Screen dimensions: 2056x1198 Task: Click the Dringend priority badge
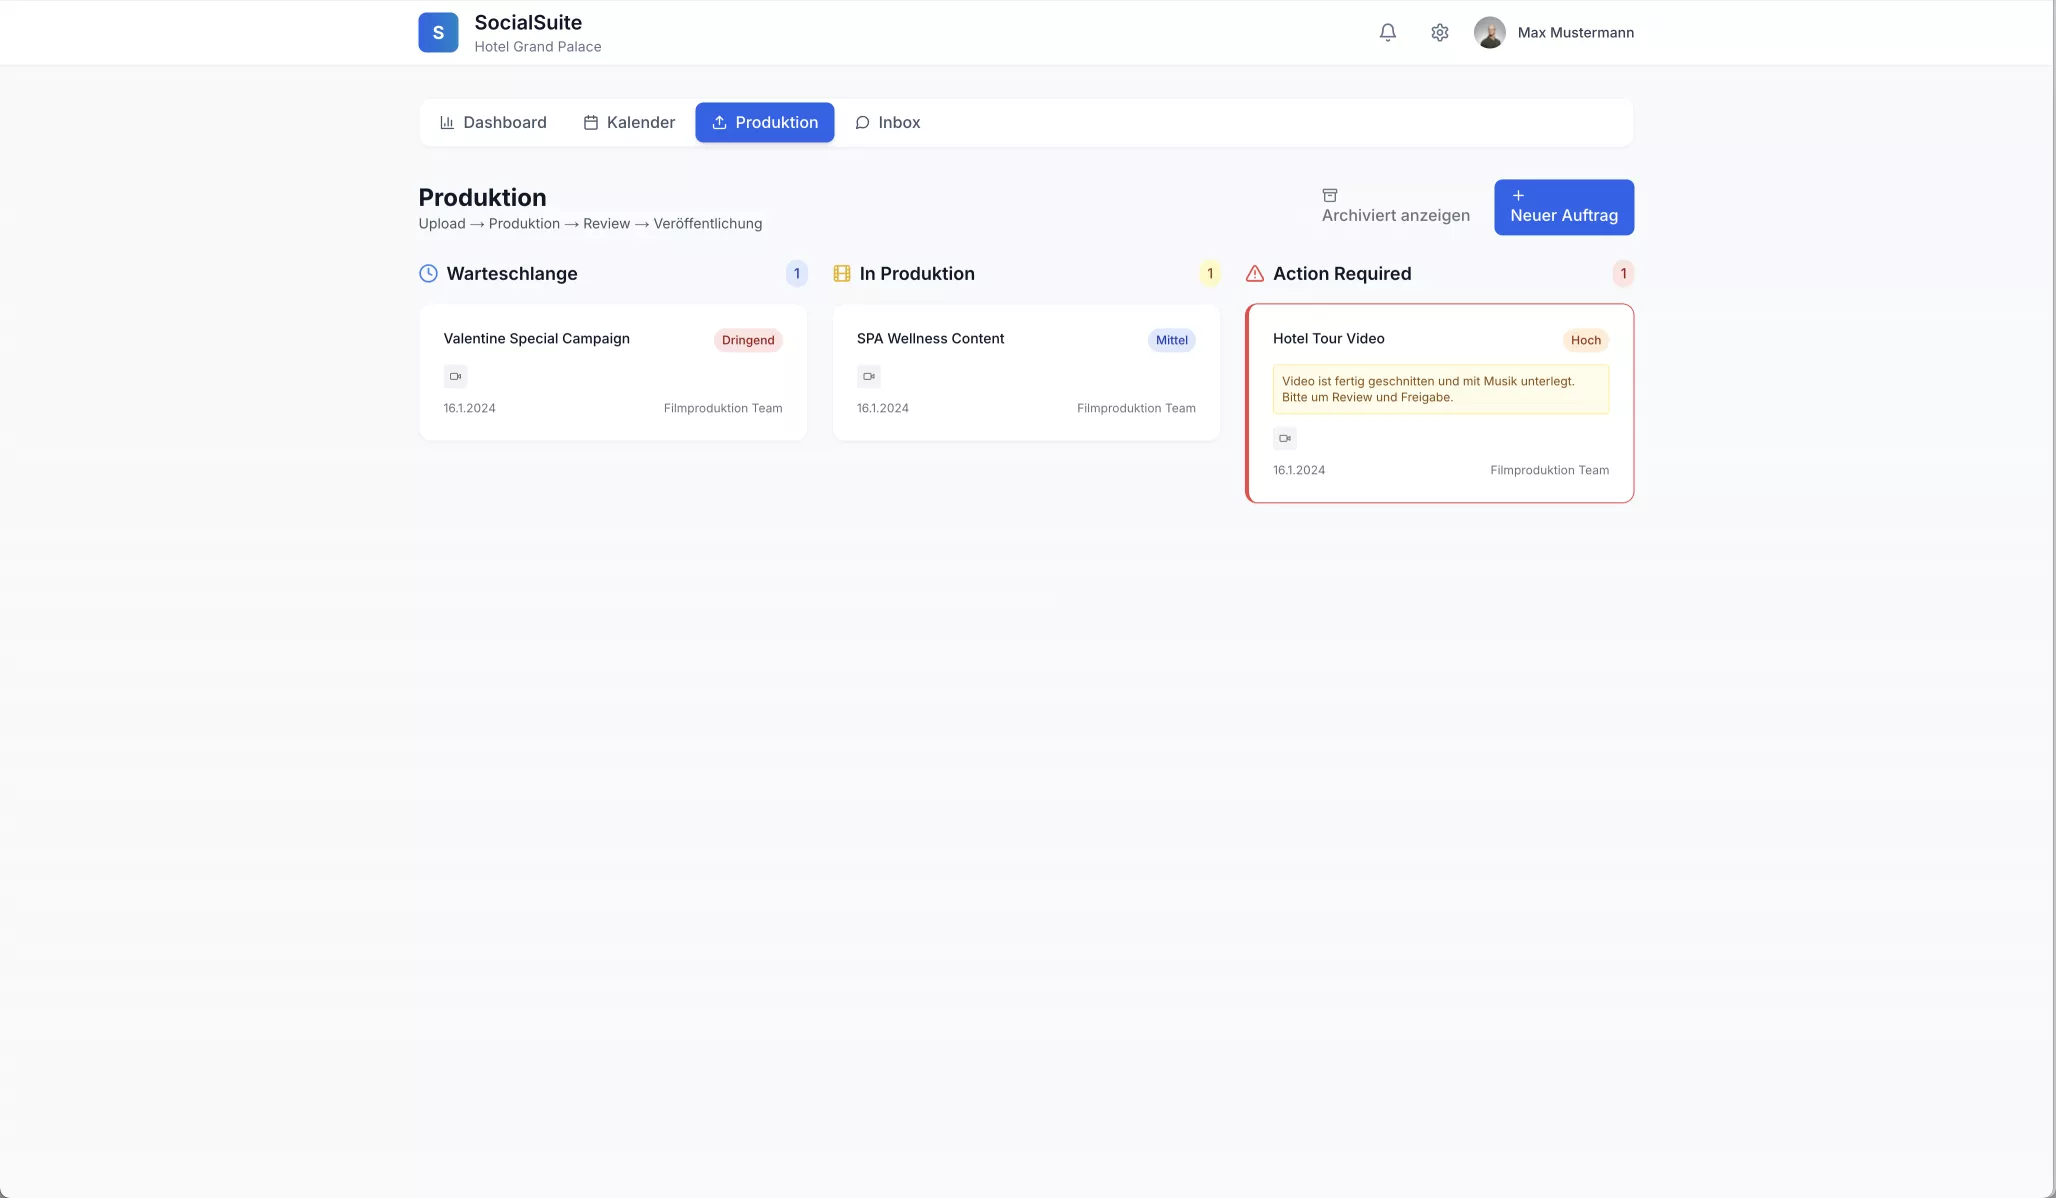pyautogui.click(x=748, y=340)
